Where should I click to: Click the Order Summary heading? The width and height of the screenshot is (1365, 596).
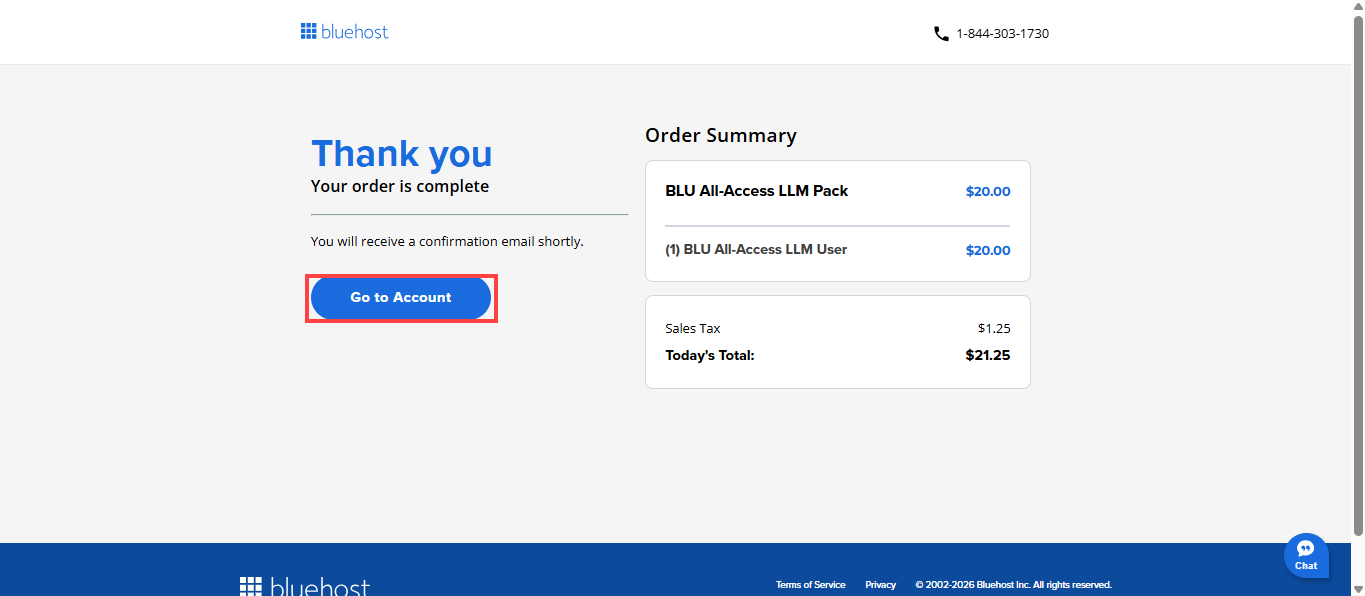point(720,135)
